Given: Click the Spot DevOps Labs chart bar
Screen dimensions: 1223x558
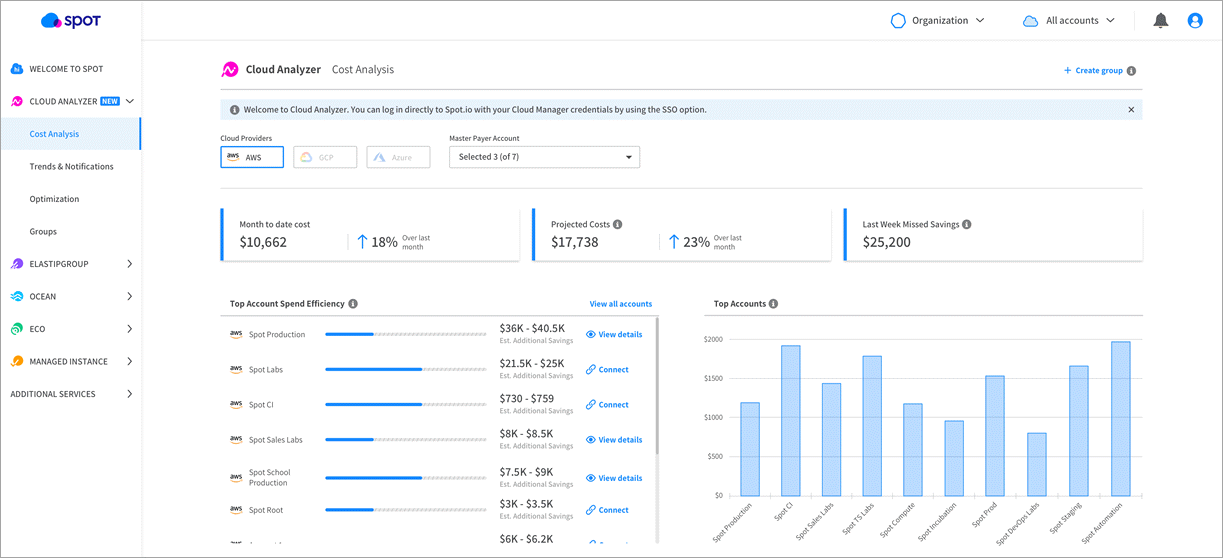Looking at the screenshot, I should coord(1037,465).
